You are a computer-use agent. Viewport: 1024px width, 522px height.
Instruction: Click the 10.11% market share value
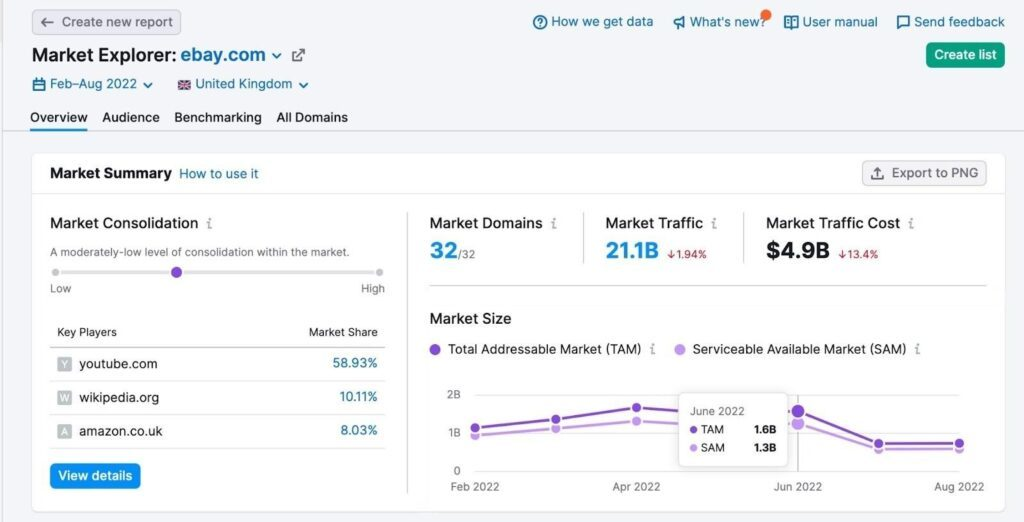358,397
